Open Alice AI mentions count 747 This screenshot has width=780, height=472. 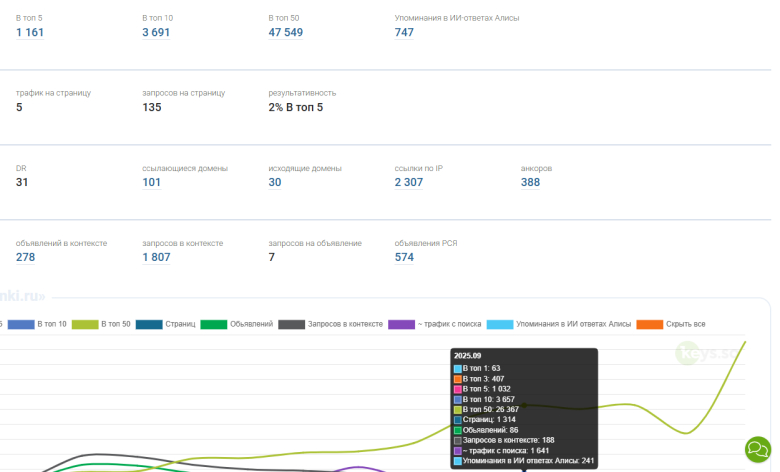[x=404, y=33]
